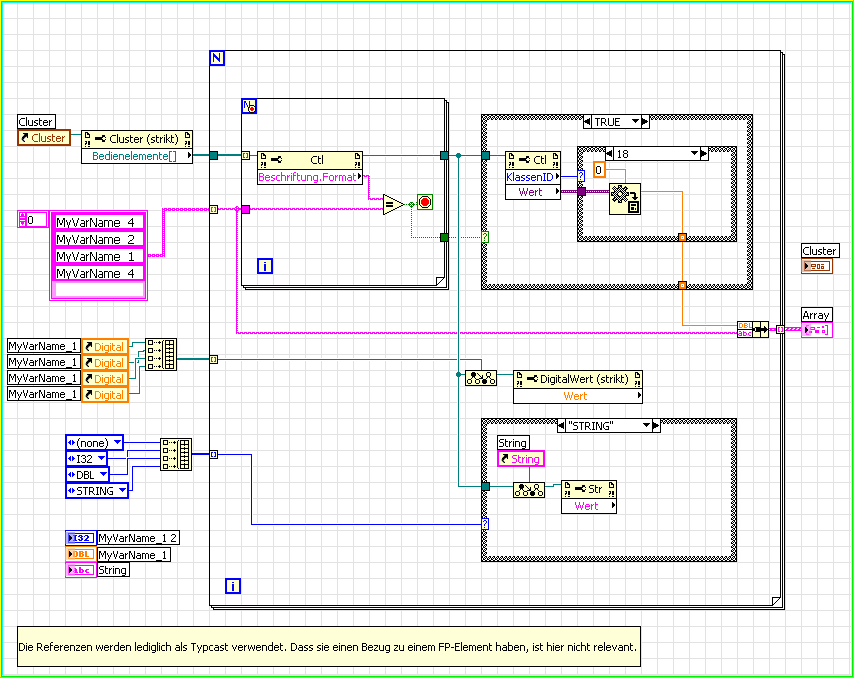
Task: Select the To More Specific Class node before DigitalWert
Action: (x=480, y=378)
